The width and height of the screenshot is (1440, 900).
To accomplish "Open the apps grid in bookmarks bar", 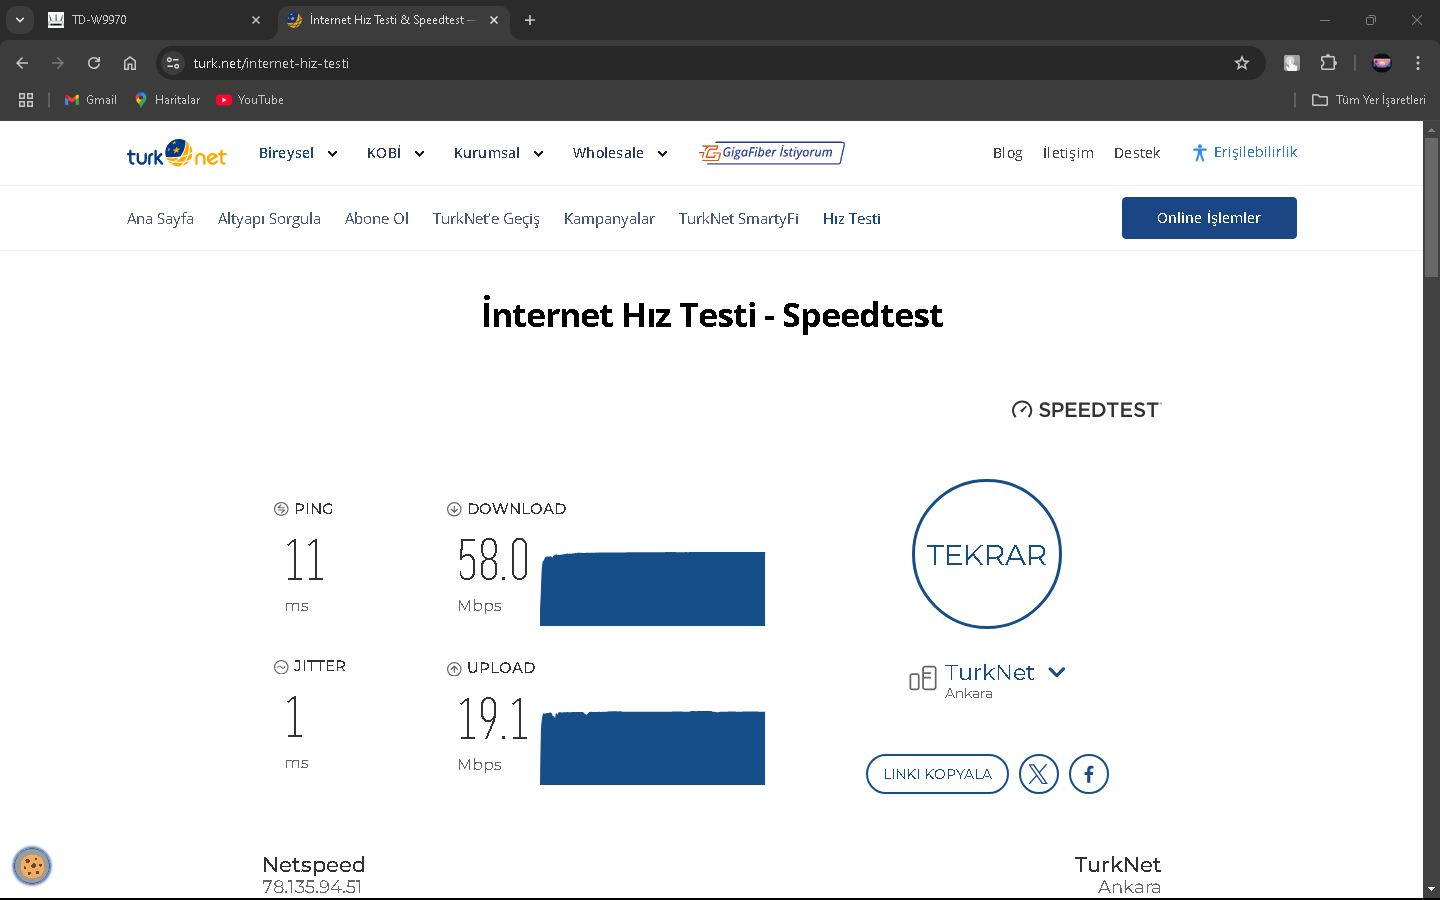I will [x=26, y=100].
